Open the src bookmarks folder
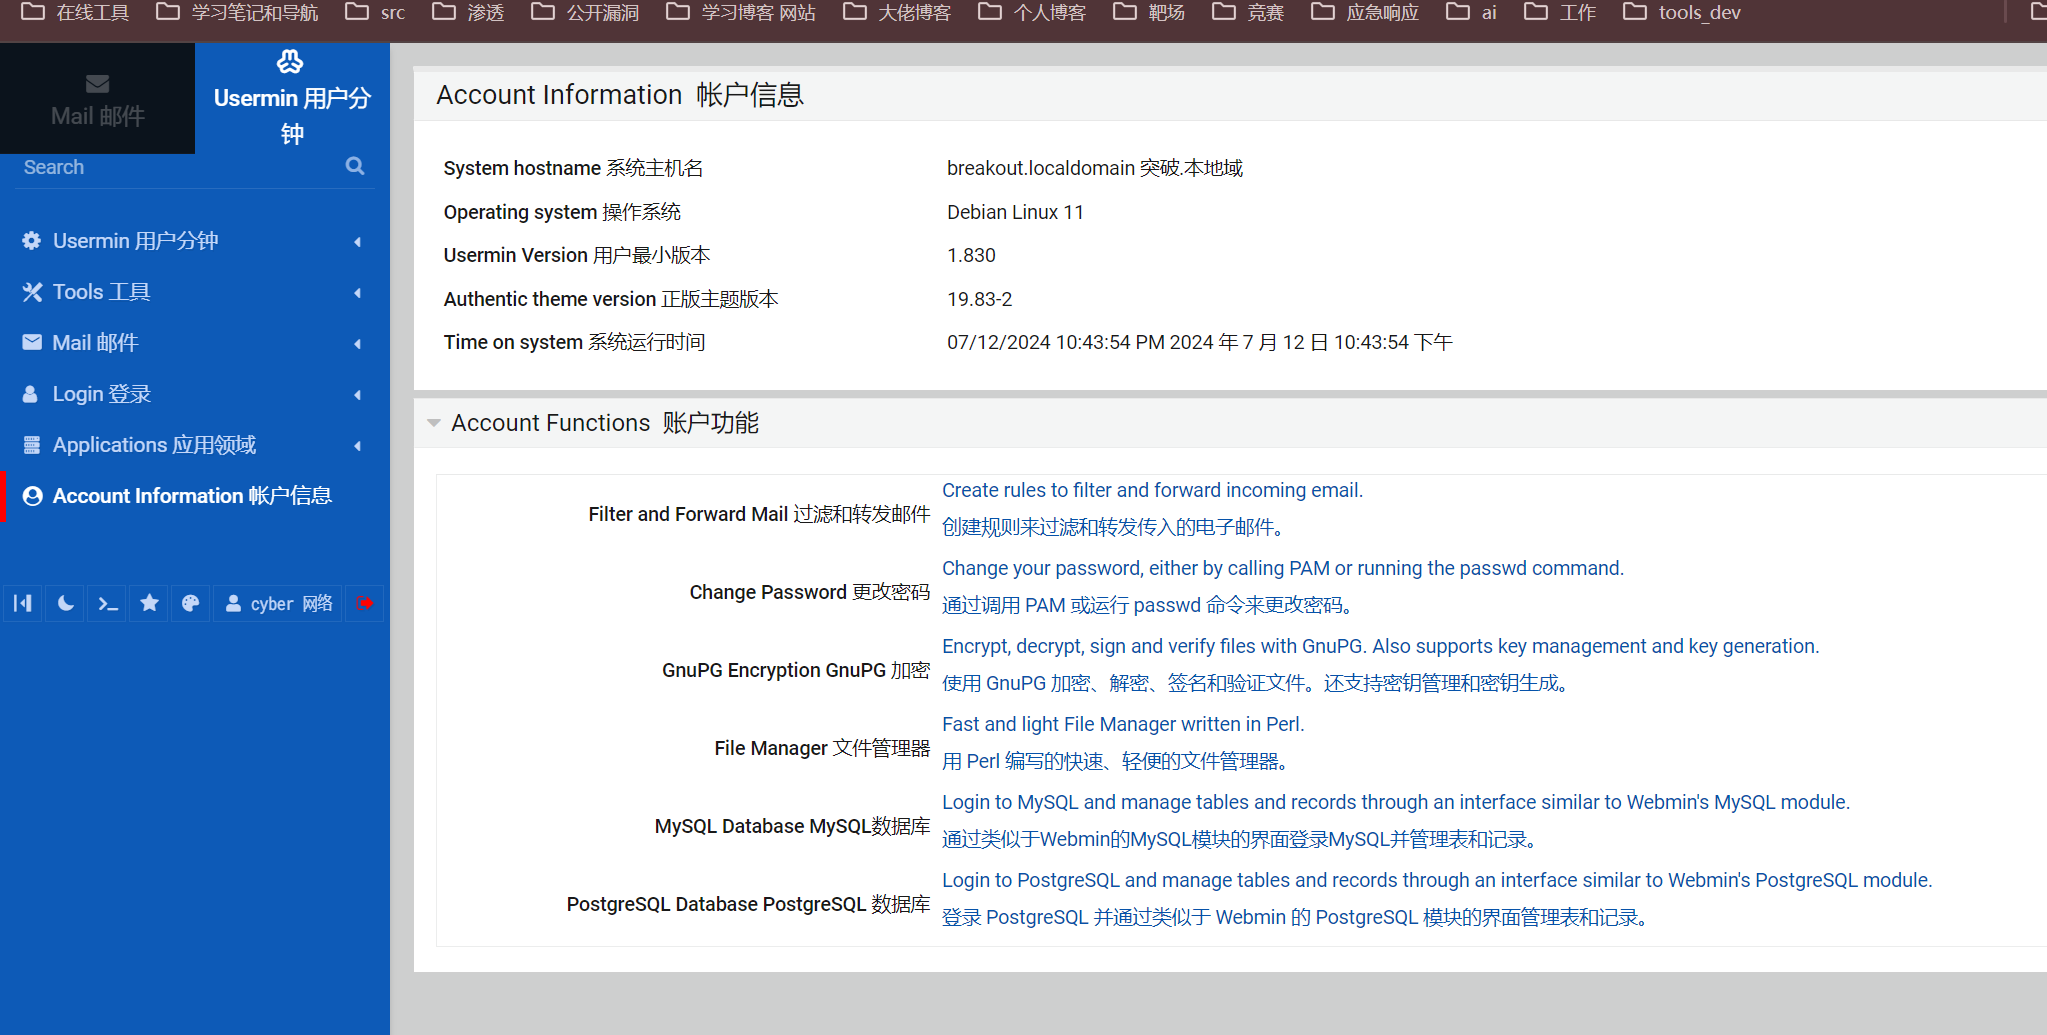The image size is (2047, 1035). [x=375, y=13]
